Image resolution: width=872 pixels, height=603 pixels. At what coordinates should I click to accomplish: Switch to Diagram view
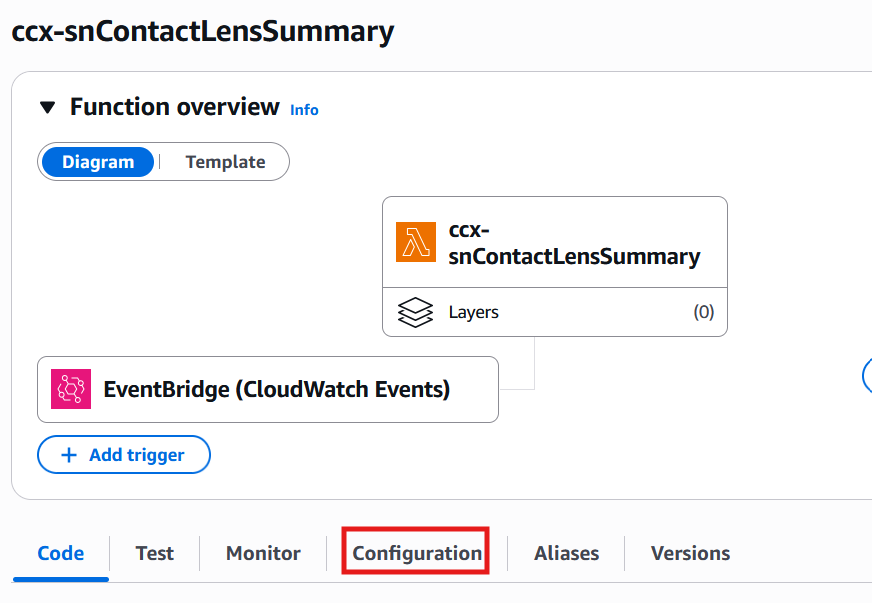98,162
